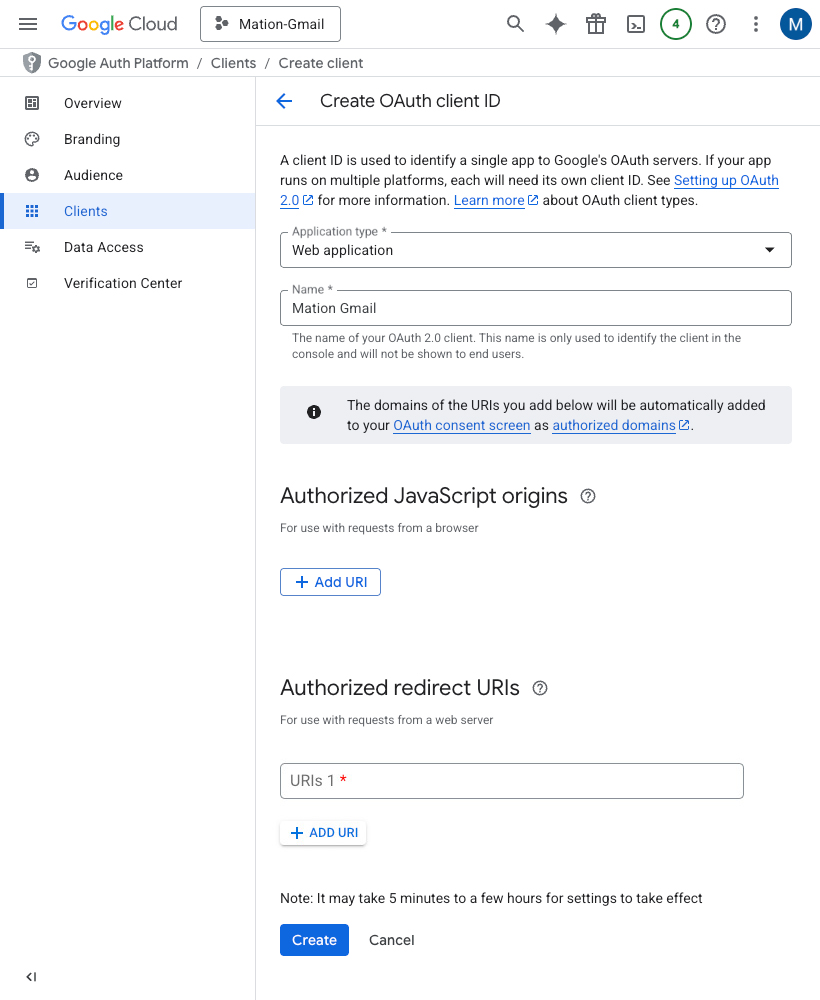The width and height of the screenshot is (820, 1000).
Task: Click the Google Cloud logo
Action: pos(119,24)
